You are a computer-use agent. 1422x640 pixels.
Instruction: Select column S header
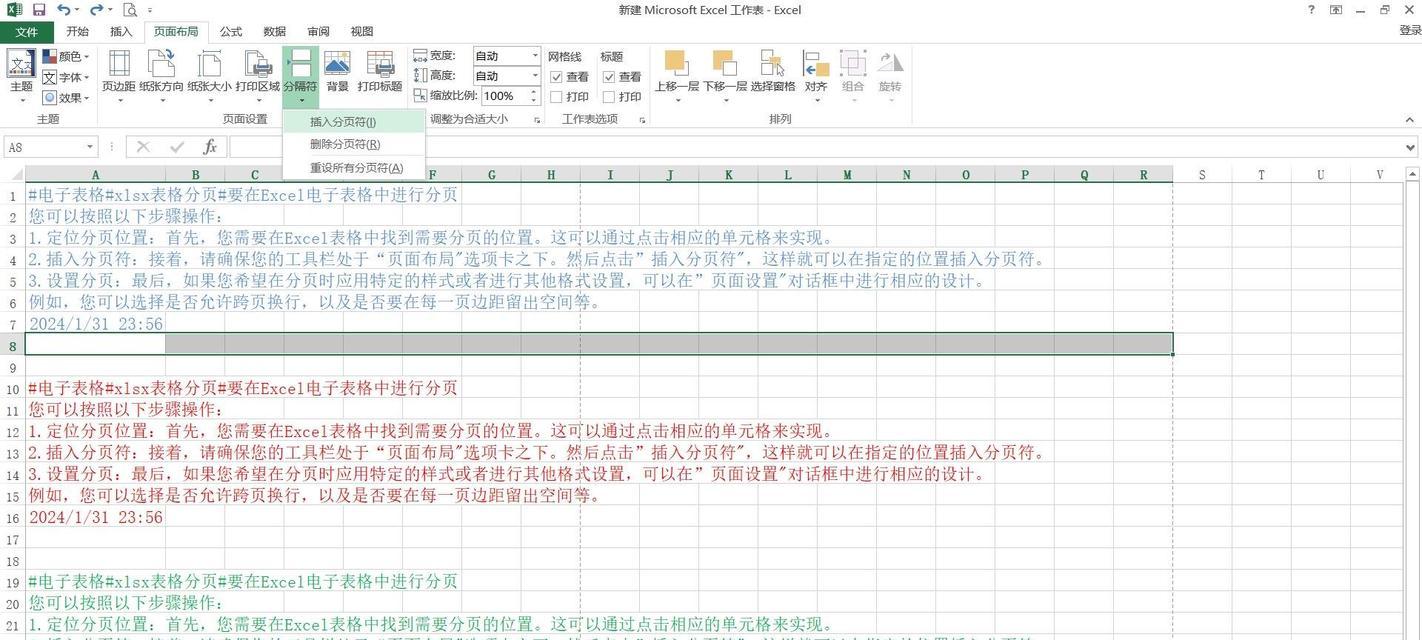pyautogui.click(x=1202, y=174)
